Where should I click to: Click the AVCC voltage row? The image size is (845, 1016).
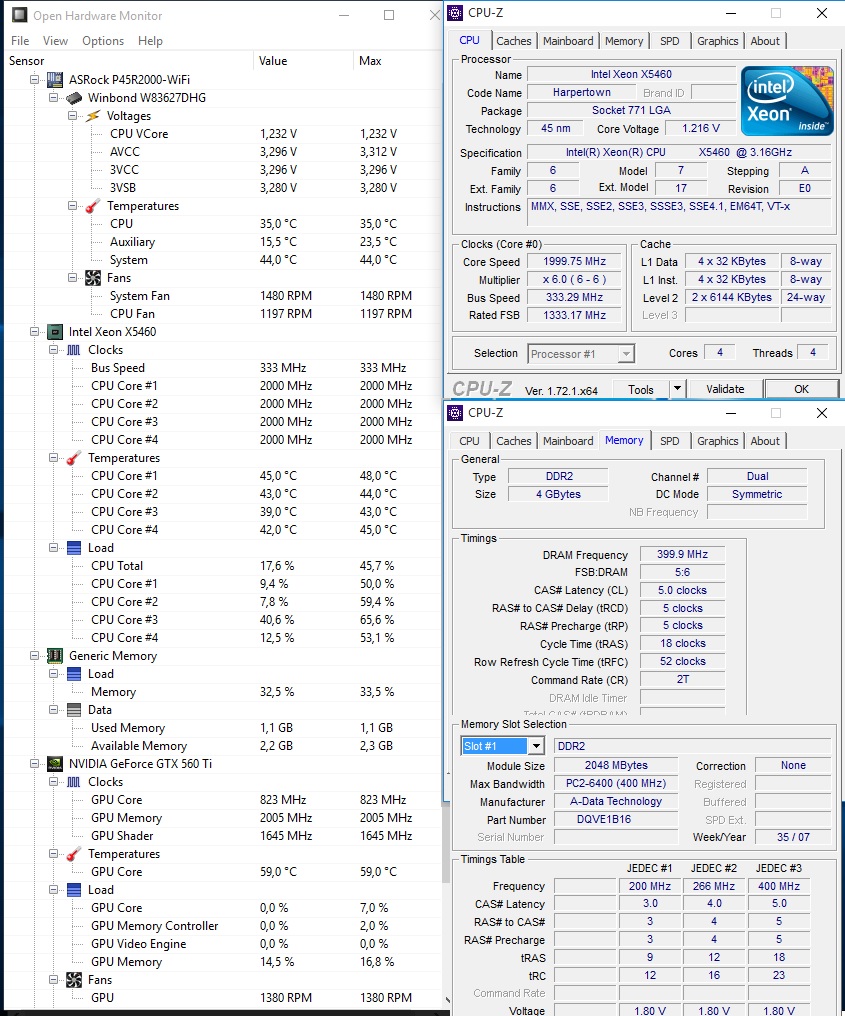[223, 152]
